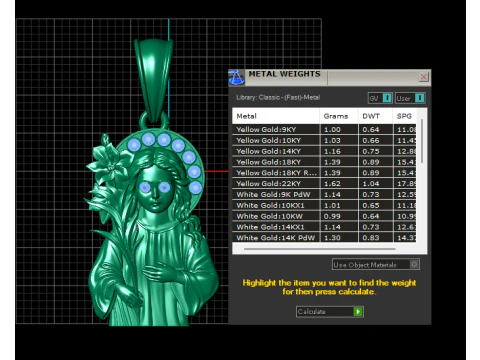Click the 0.99 grams value for 10KW

coord(332,216)
